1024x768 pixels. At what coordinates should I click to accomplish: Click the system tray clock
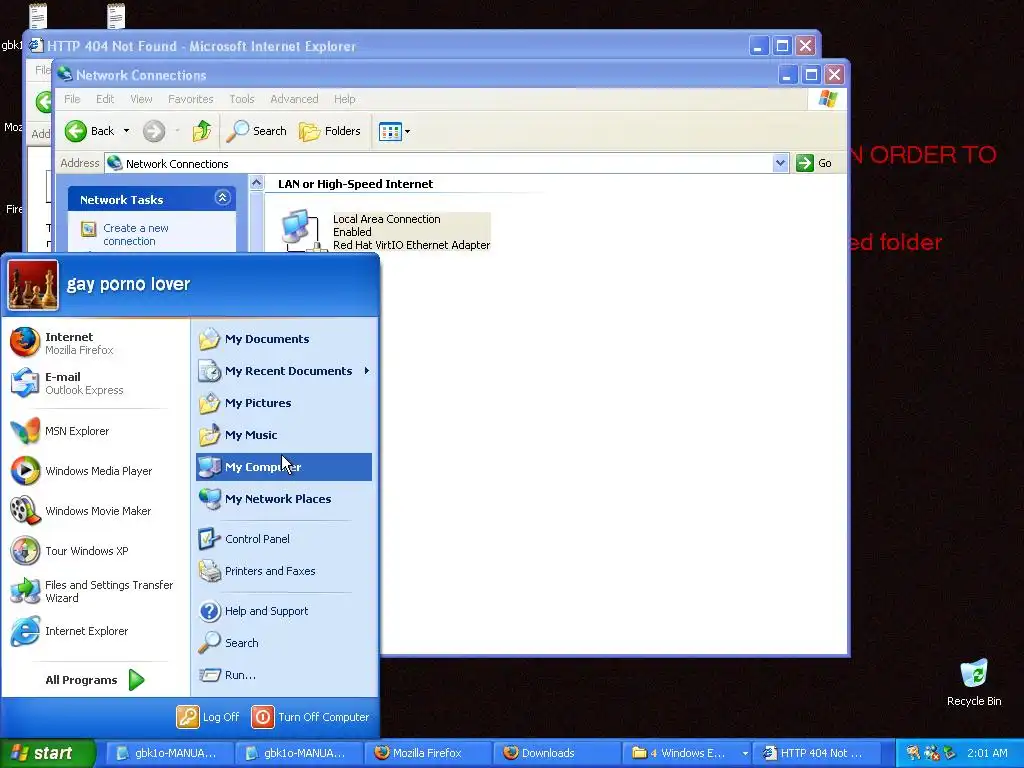(987, 753)
